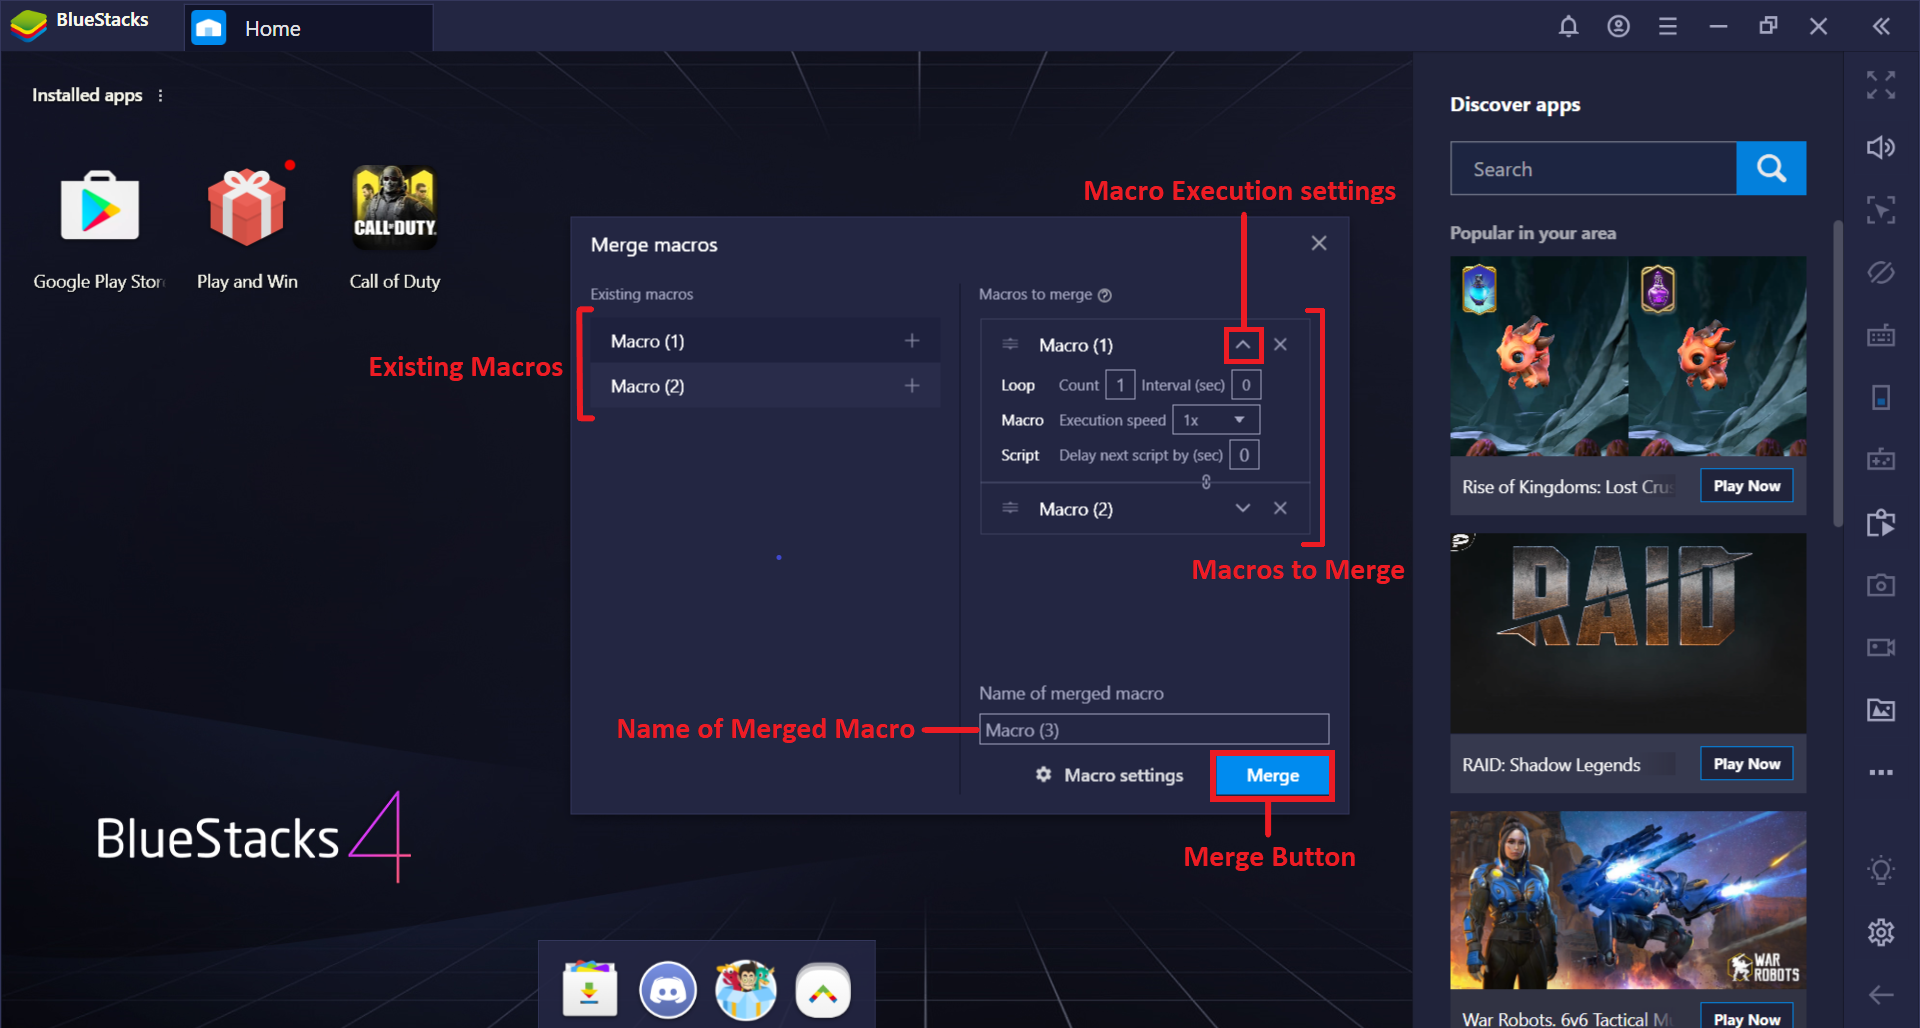Open Rise of Kingdoms thumbnail
This screenshot has width=1920, height=1028.
click(1628, 356)
